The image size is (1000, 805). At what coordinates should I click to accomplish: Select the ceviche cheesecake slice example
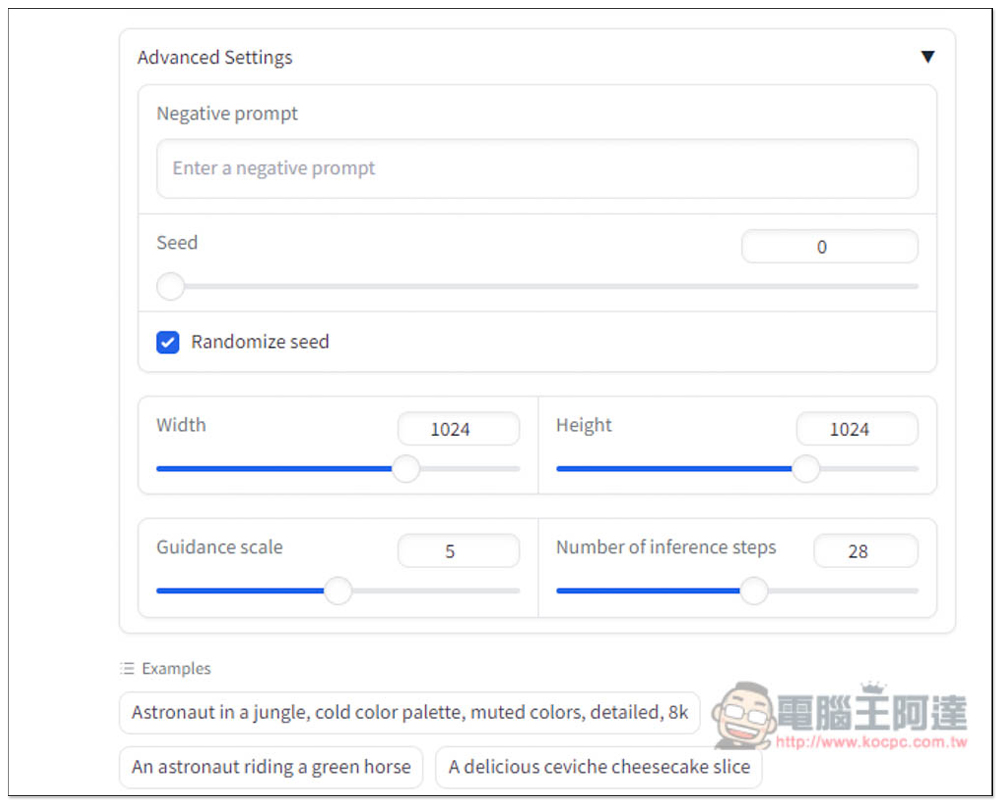click(x=599, y=767)
